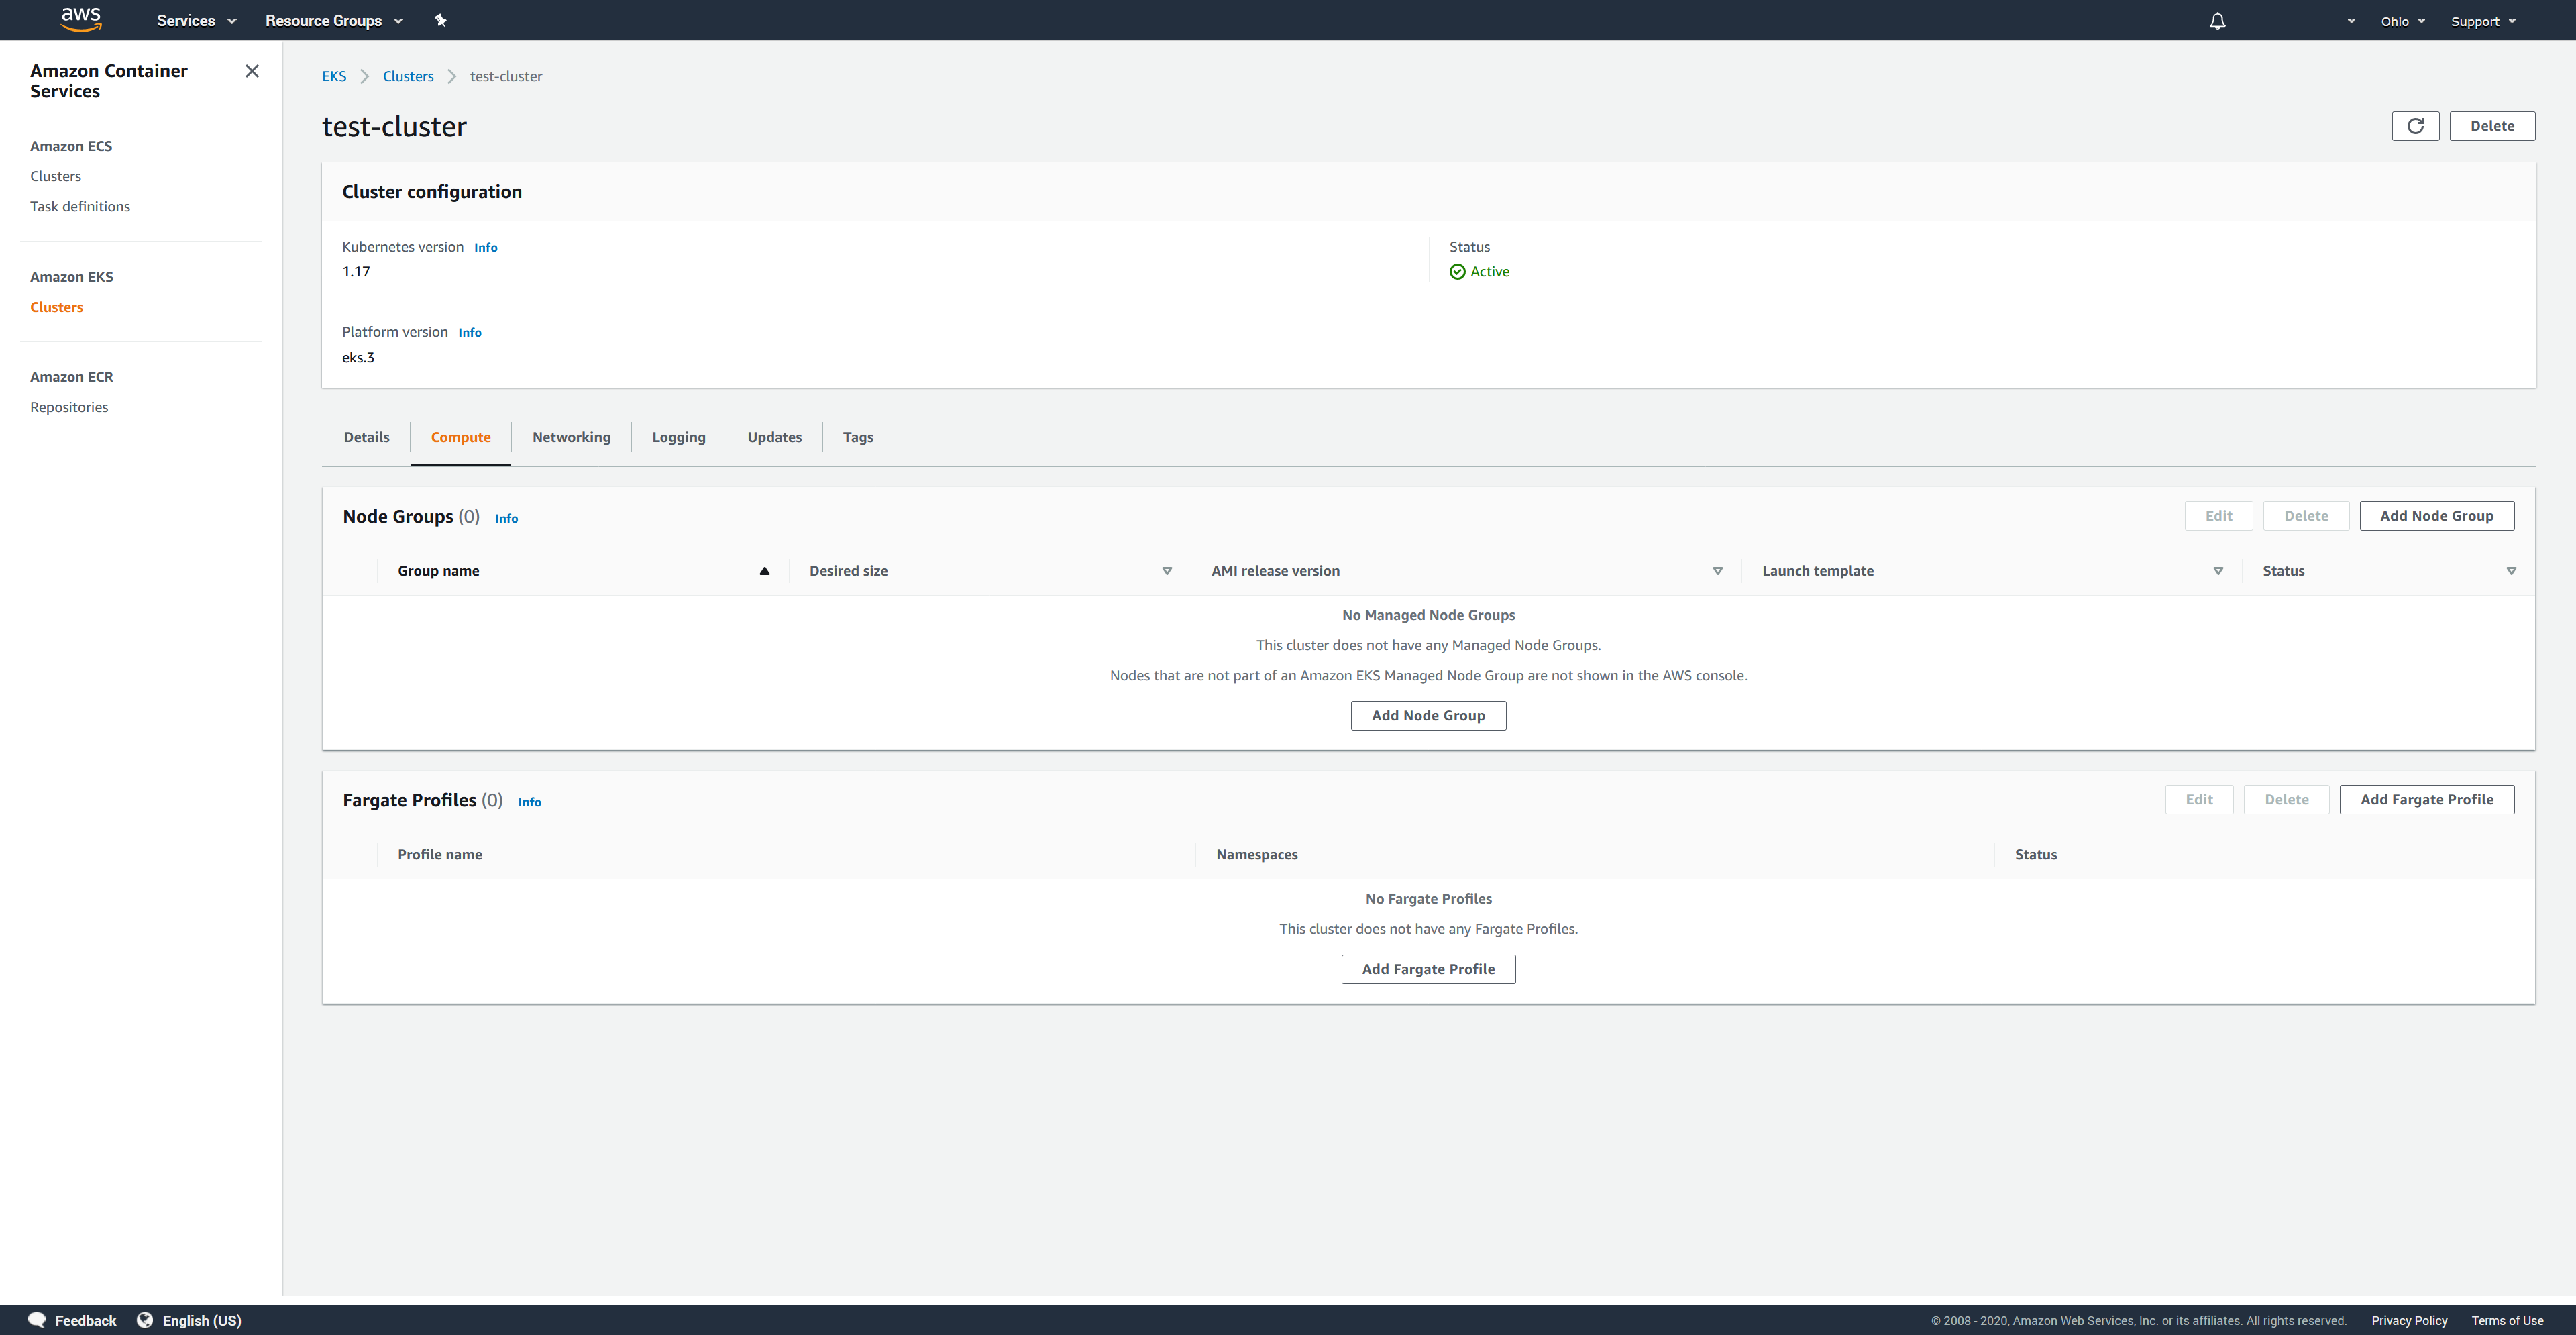Screen dimensions: 2576x1335
Task: Click the Add Fargate Profile header button
Action: click(2426, 800)
